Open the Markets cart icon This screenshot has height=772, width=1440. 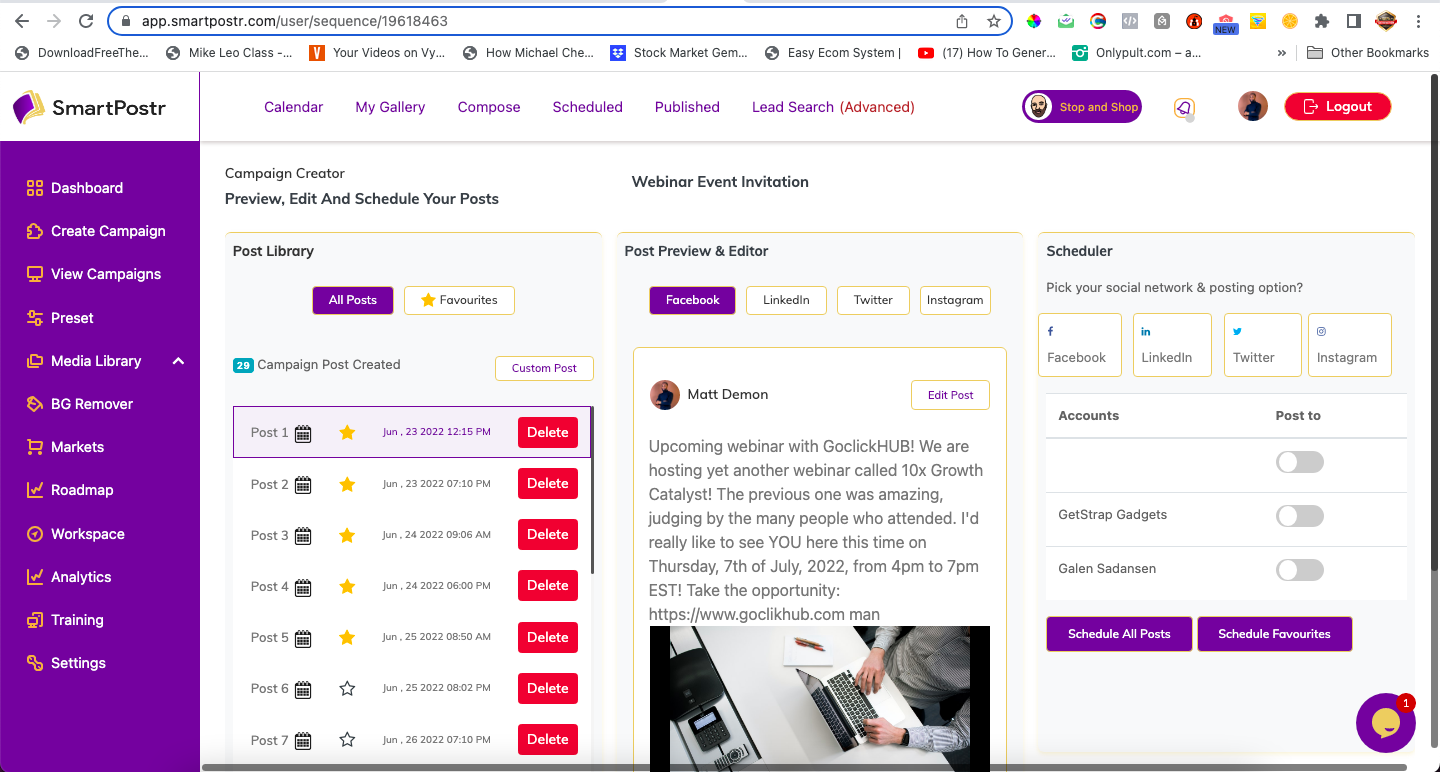tap(35, 447)
